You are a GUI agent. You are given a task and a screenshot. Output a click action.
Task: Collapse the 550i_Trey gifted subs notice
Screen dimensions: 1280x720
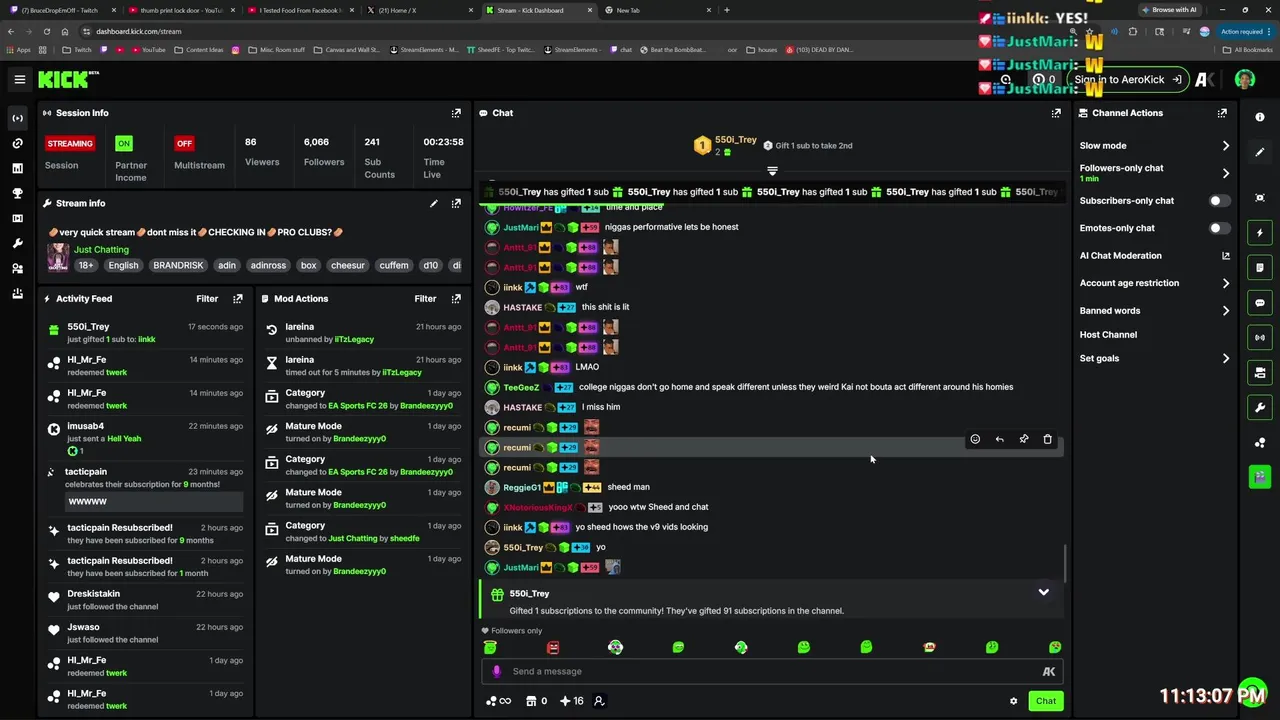pos(1043,592)
